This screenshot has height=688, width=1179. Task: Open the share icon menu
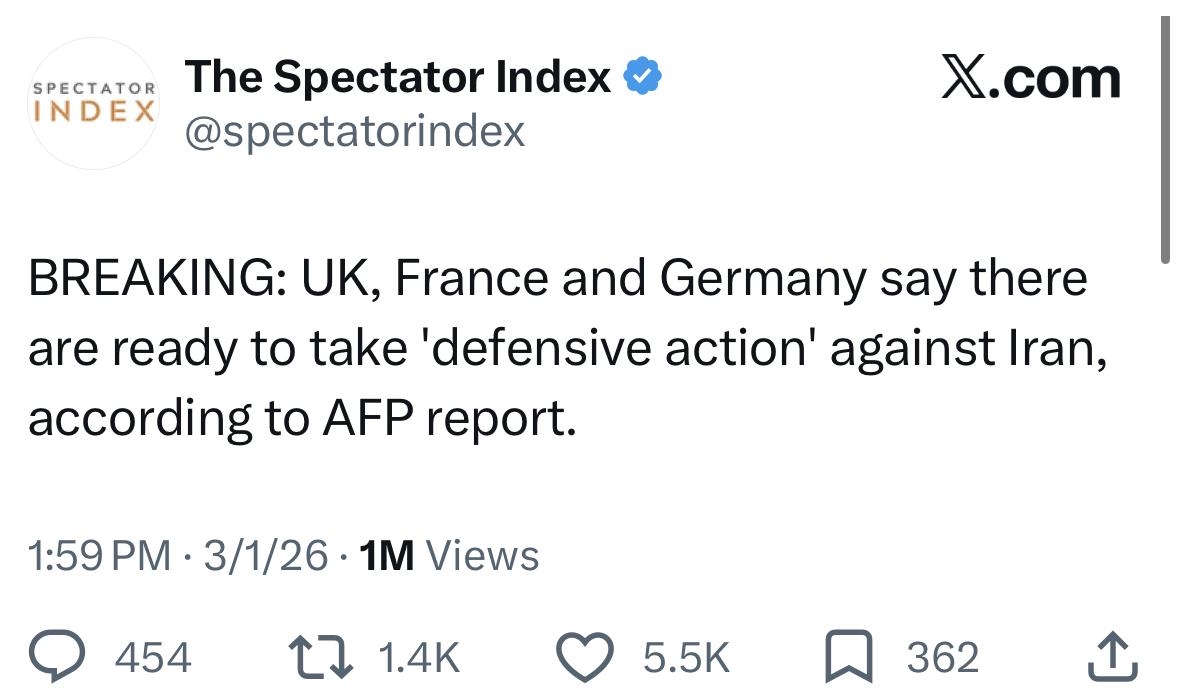1109,657
